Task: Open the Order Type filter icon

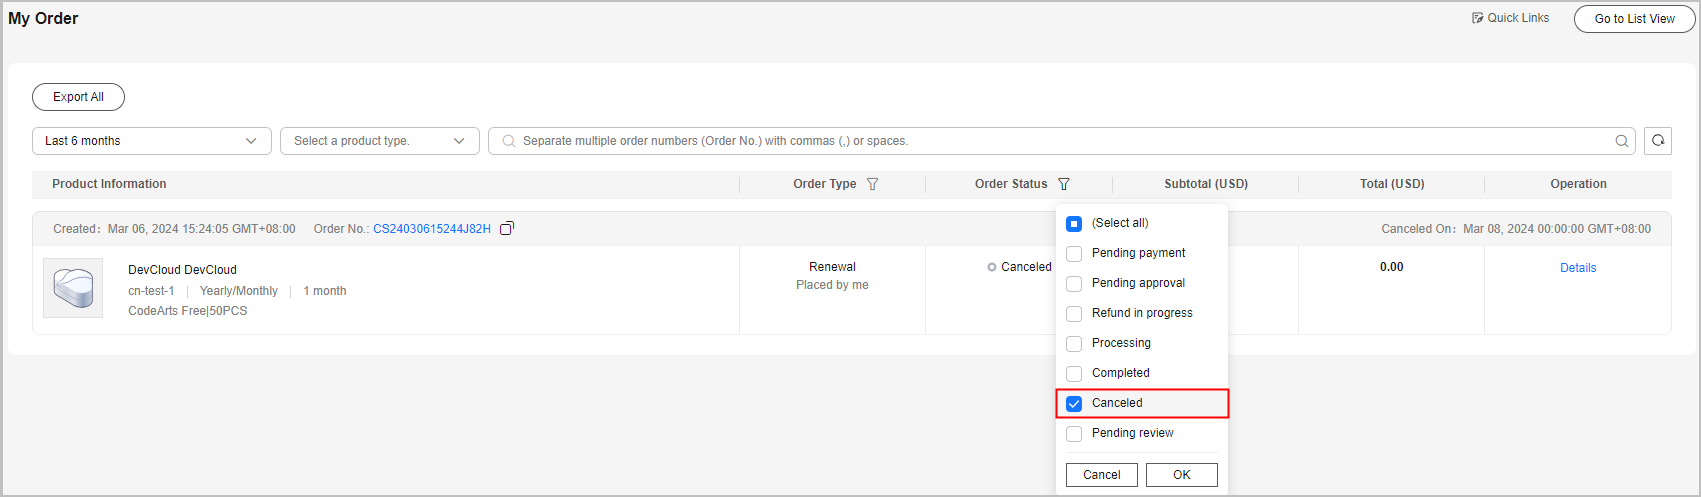Action: point(872,184)
